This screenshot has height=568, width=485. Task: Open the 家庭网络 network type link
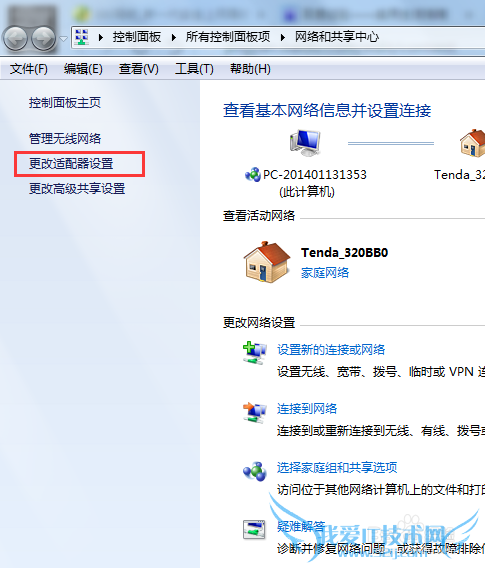[x=325, y=272]
